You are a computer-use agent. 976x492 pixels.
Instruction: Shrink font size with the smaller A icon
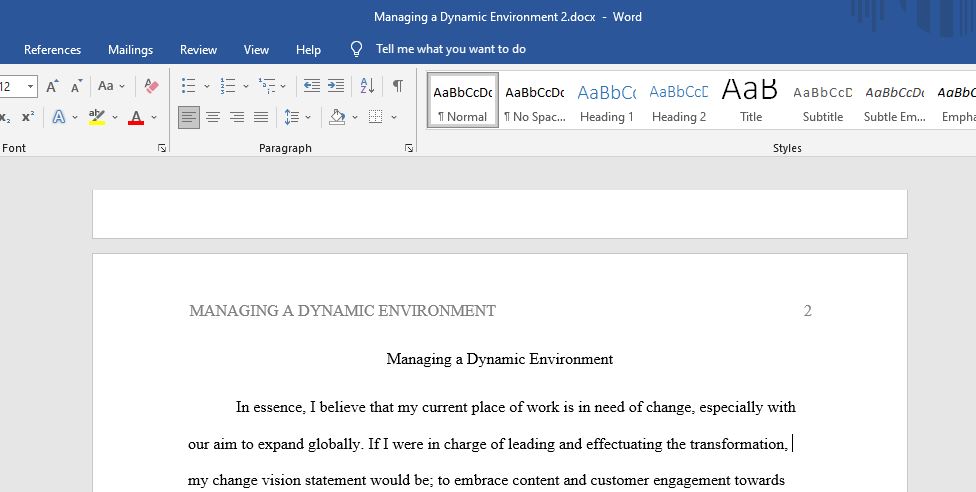pyautogui.click(x=77, y=86)
